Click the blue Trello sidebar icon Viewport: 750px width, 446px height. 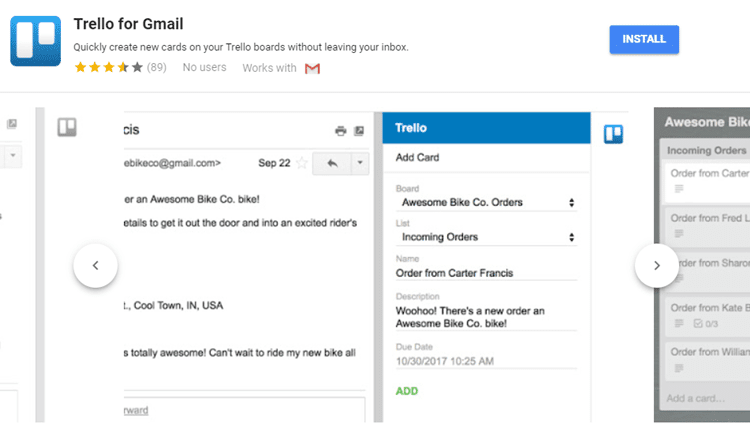[x=613, y=134]
